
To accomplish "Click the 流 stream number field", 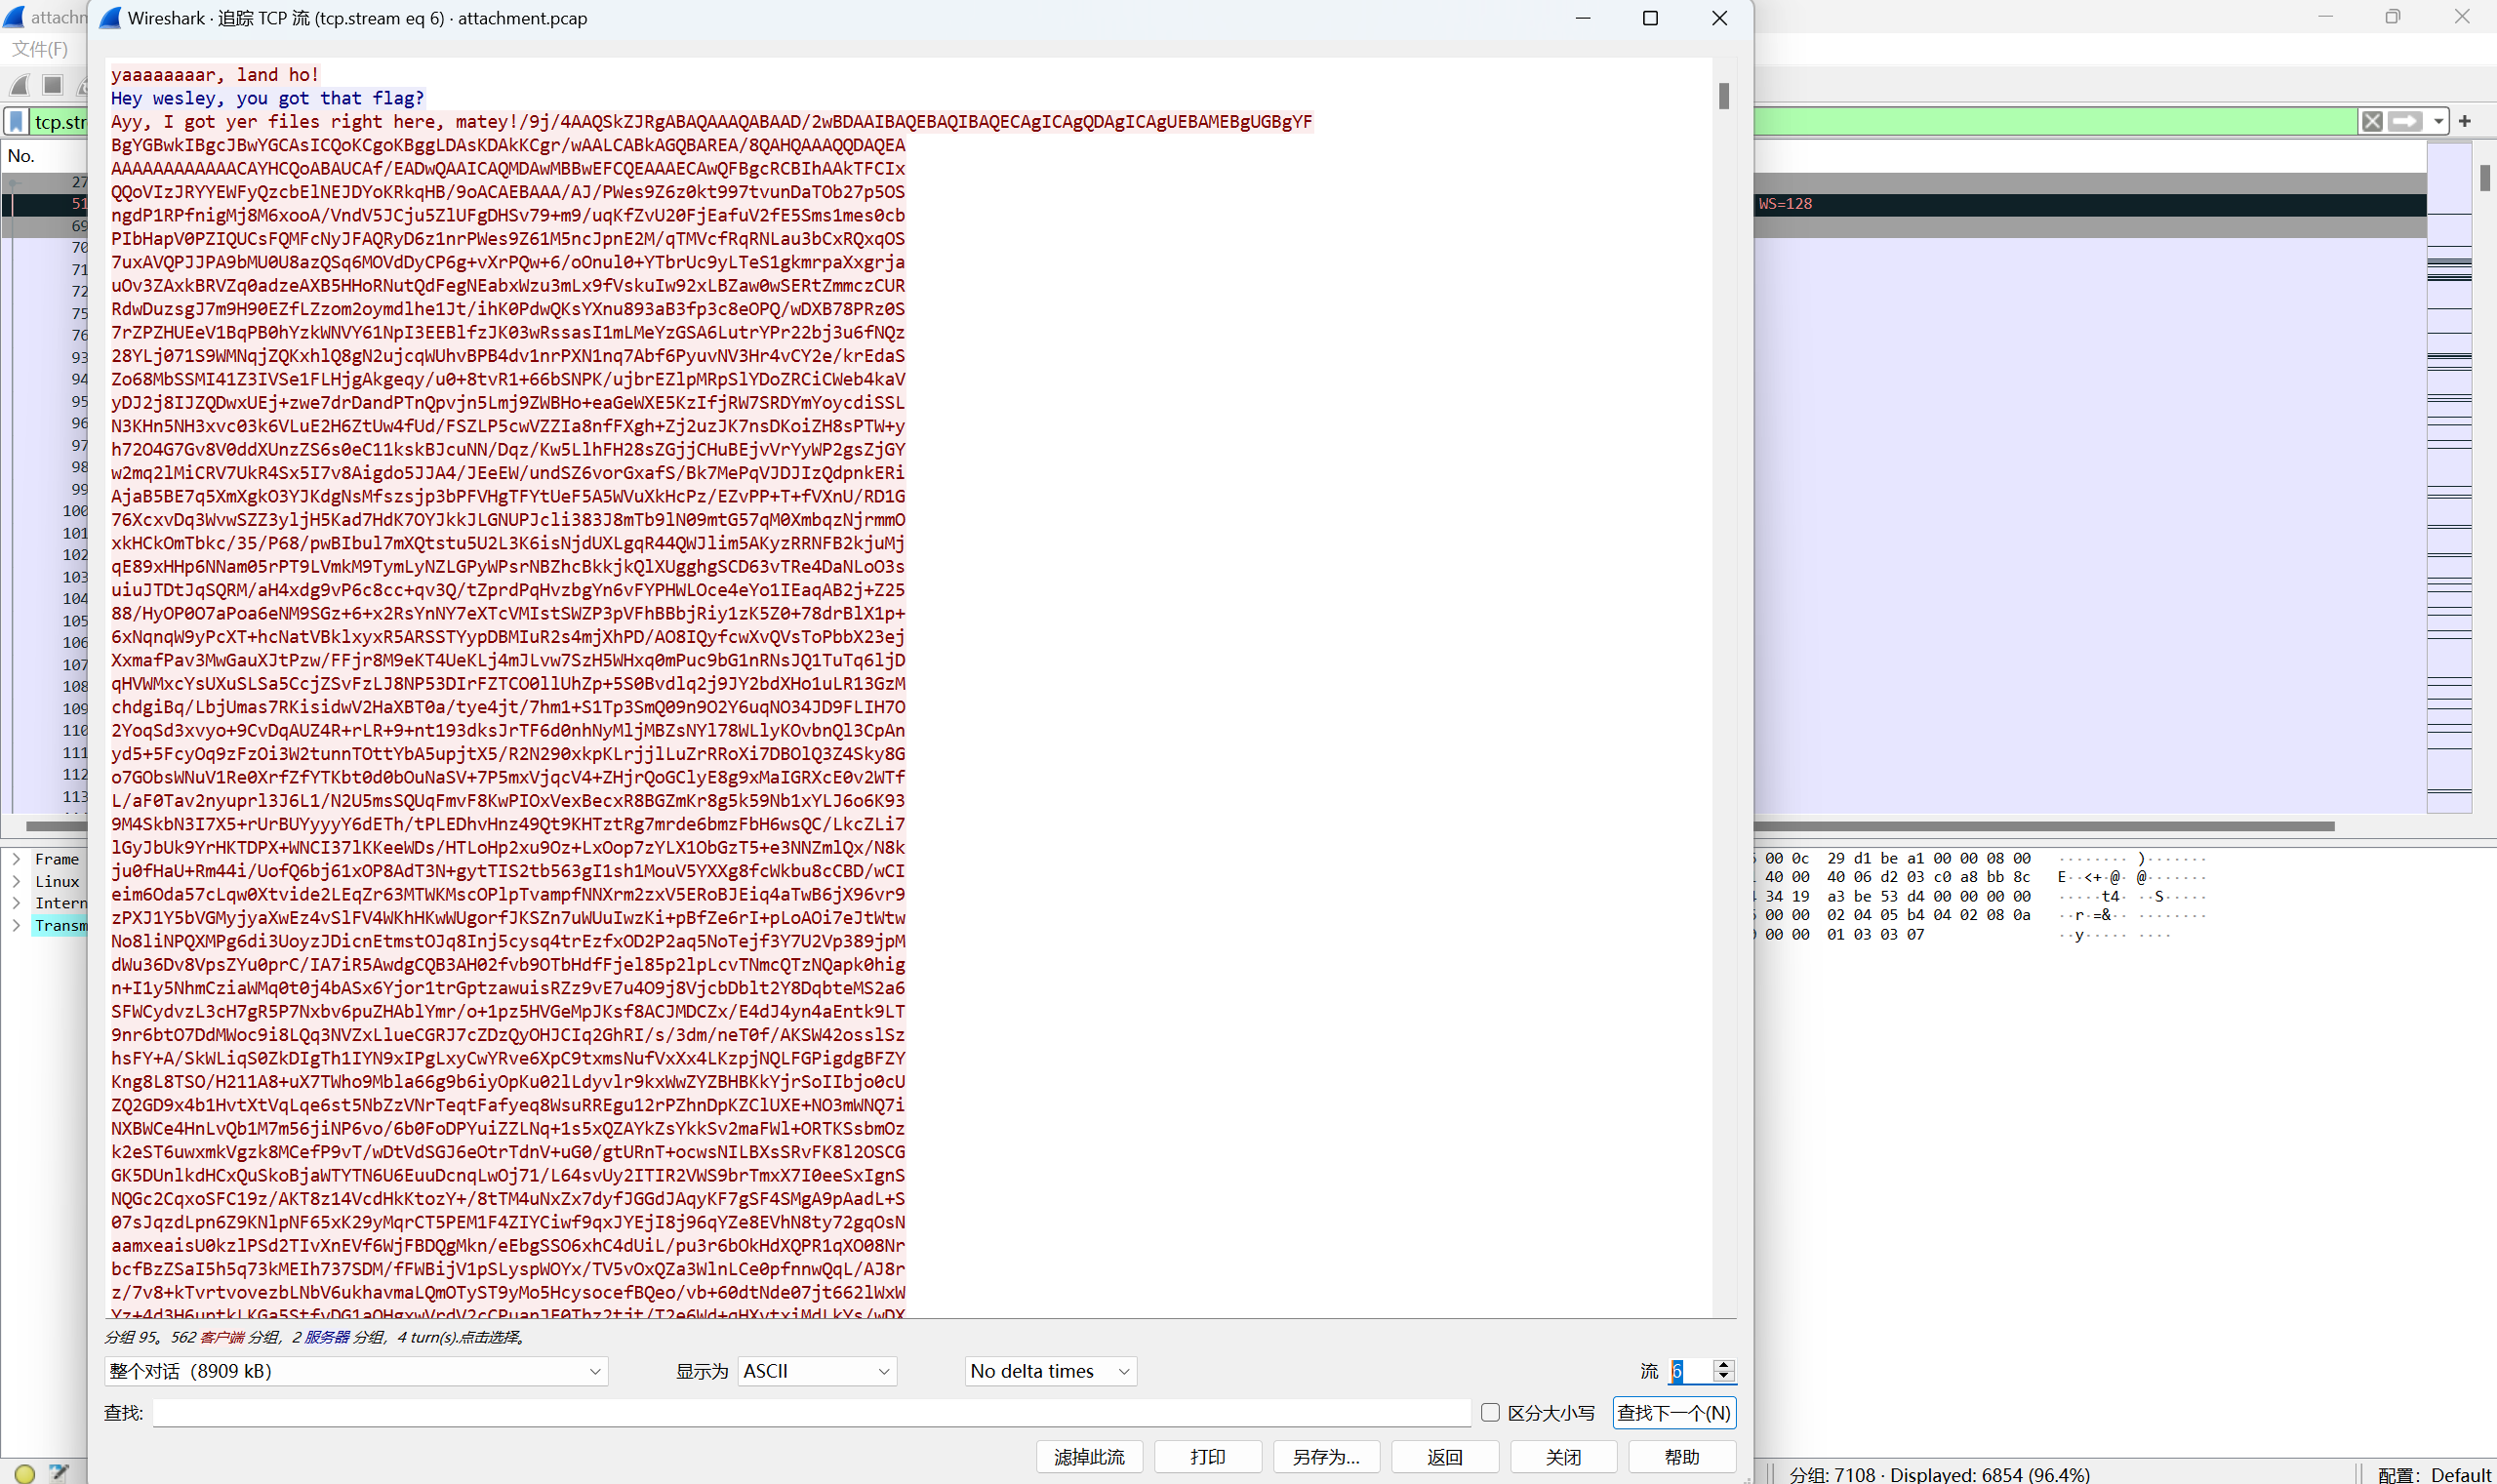I will point(1691,1371).
